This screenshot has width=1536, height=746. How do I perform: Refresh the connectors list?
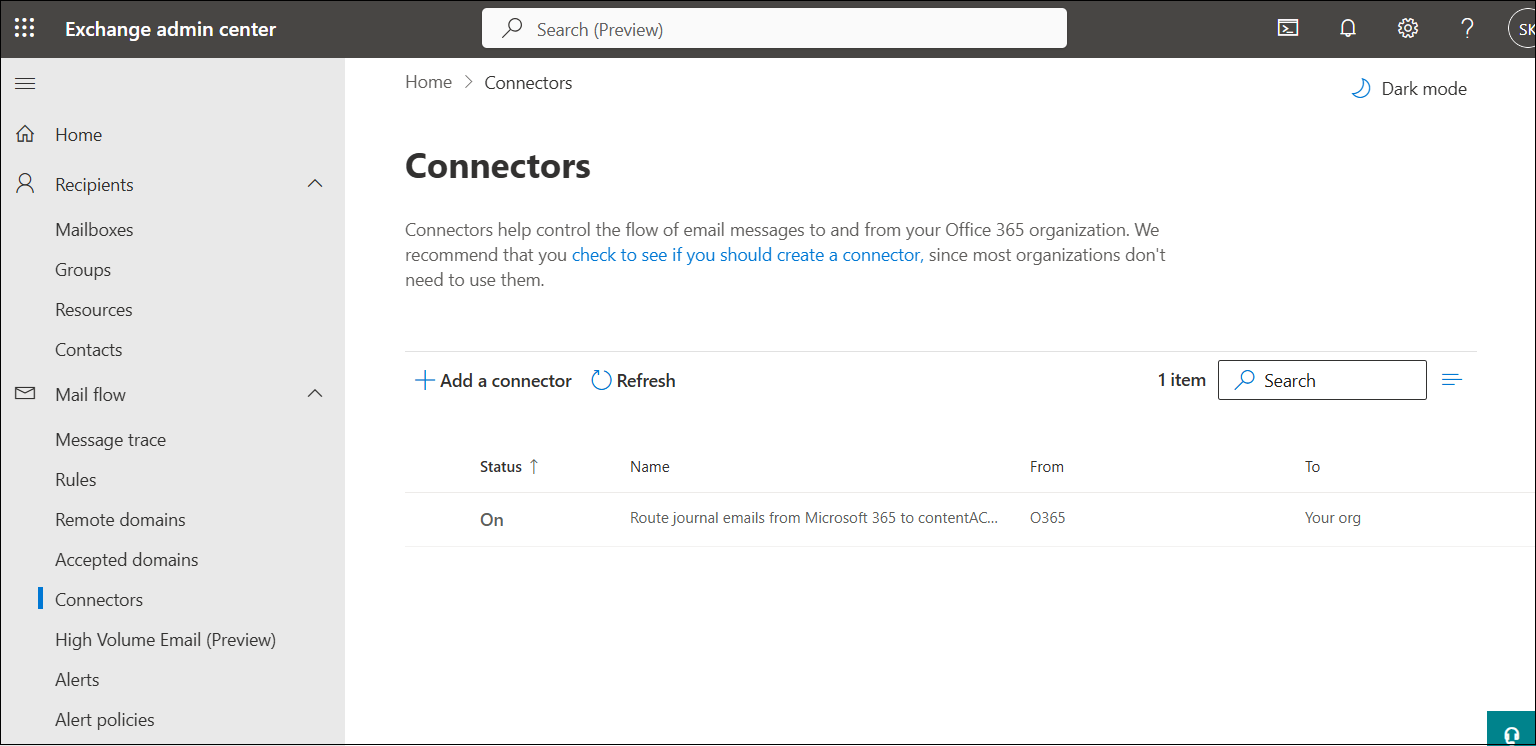tap(633, 381)
